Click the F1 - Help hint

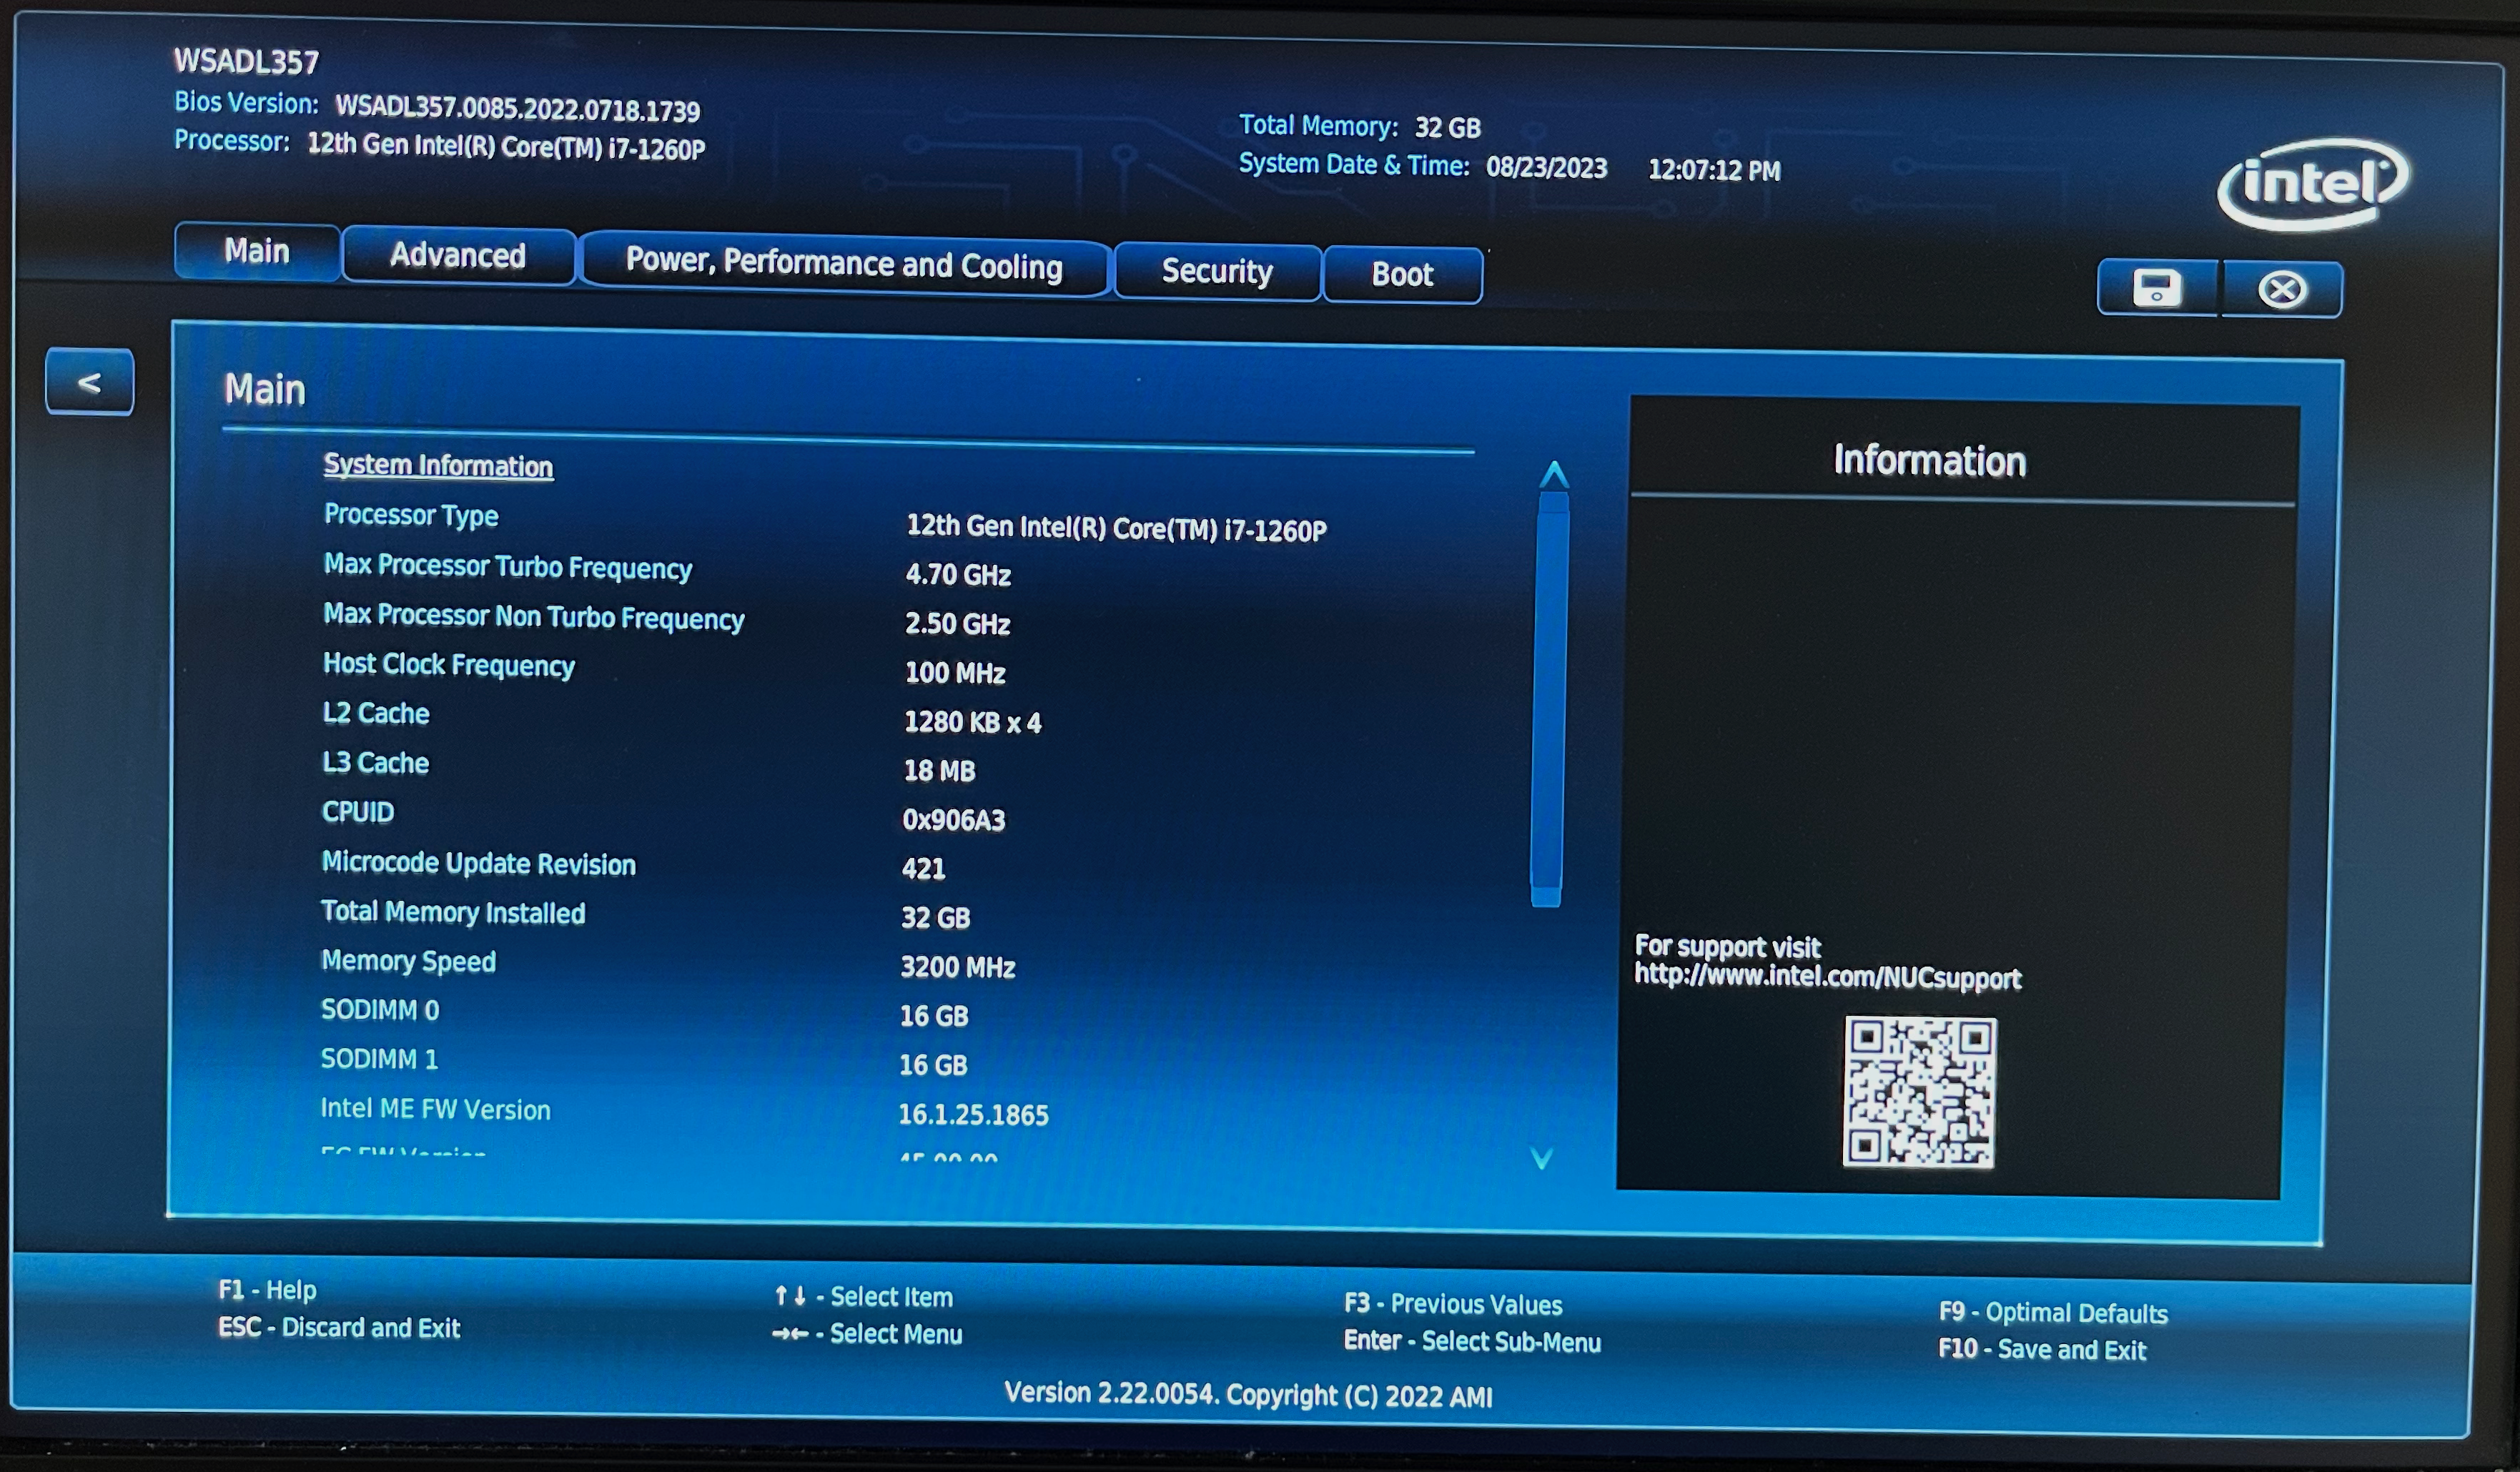point(267,1290)
